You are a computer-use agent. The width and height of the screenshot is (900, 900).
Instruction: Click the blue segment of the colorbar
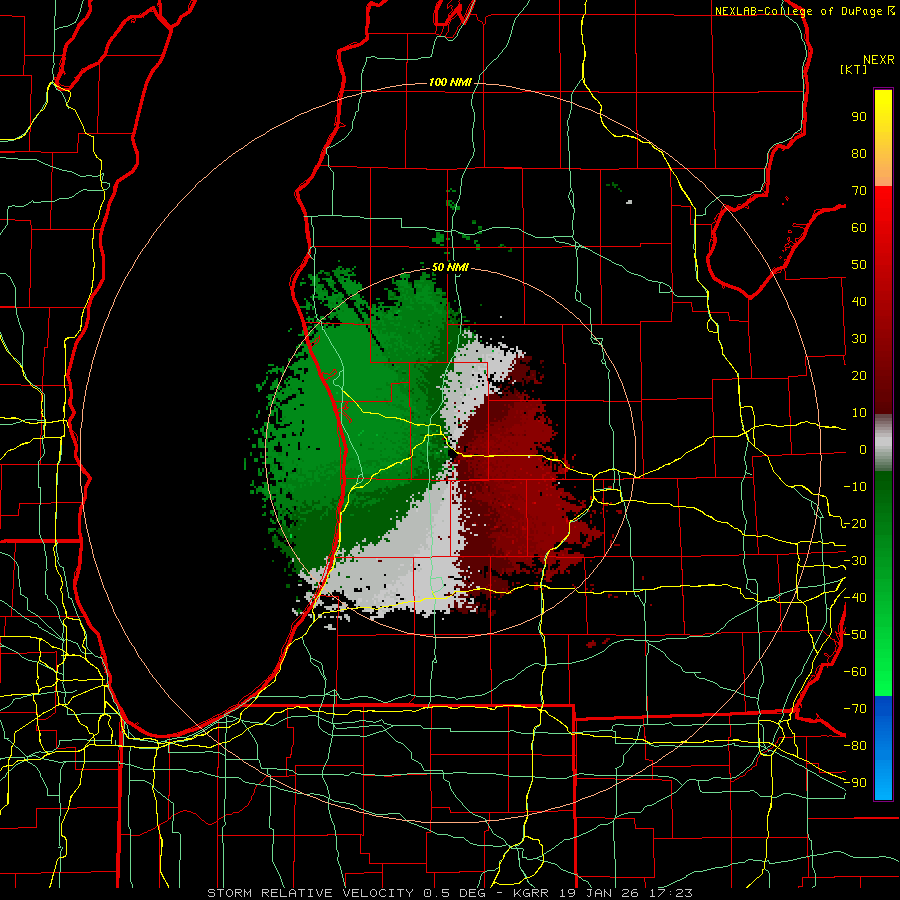tap(883, 747)
